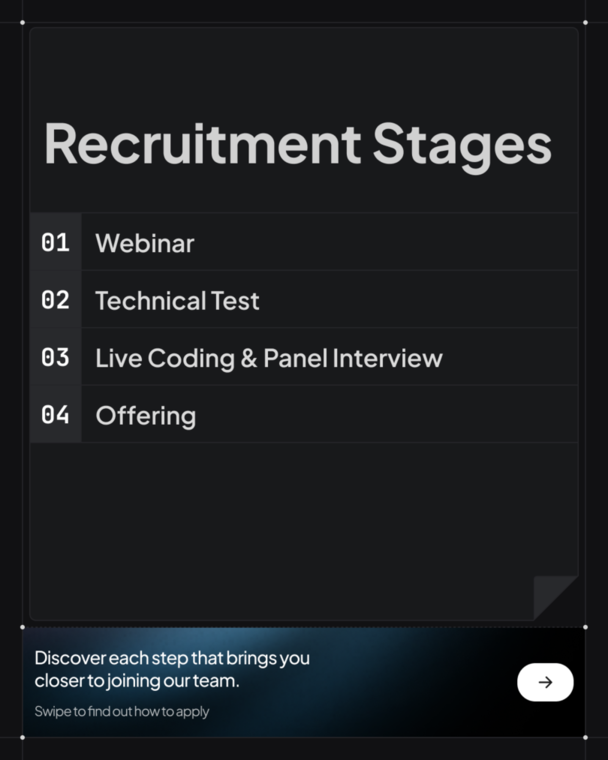Screen dimensions: 608x760
Task: Click the top-right corner handle of the card frame
Action: 585,22
